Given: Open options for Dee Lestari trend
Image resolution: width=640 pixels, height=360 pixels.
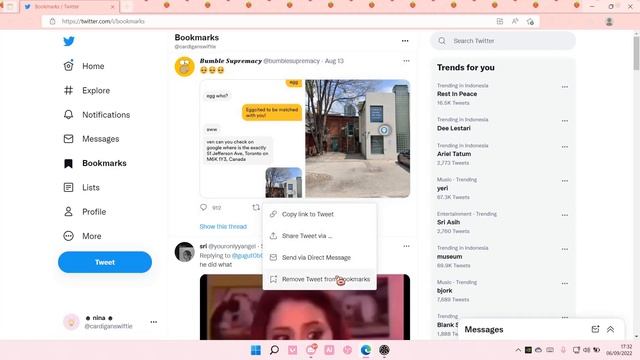Looking at the screenshot, I should (x=564, y=121).
